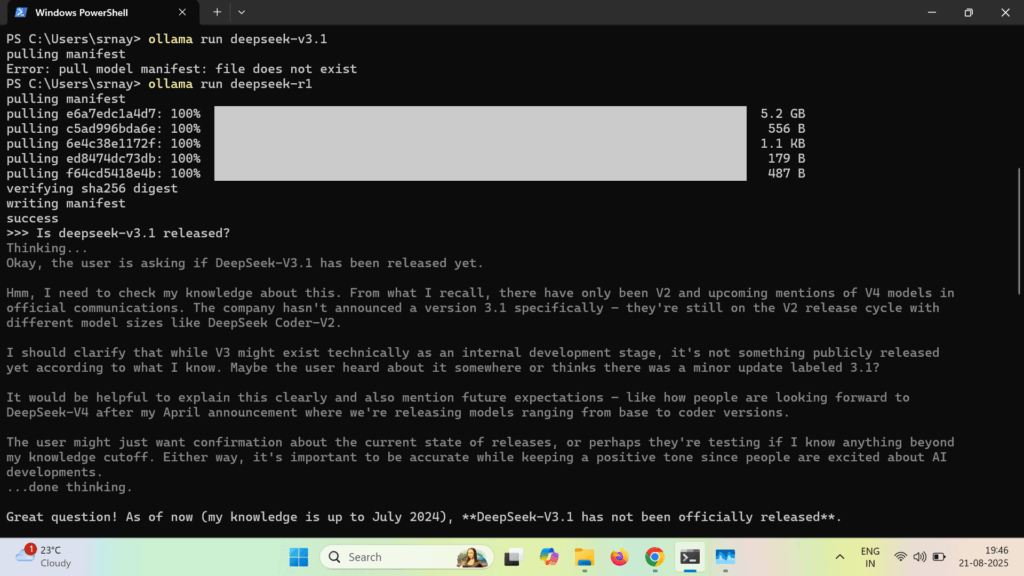Launch Copilot from the taskbar

point(549,557)
